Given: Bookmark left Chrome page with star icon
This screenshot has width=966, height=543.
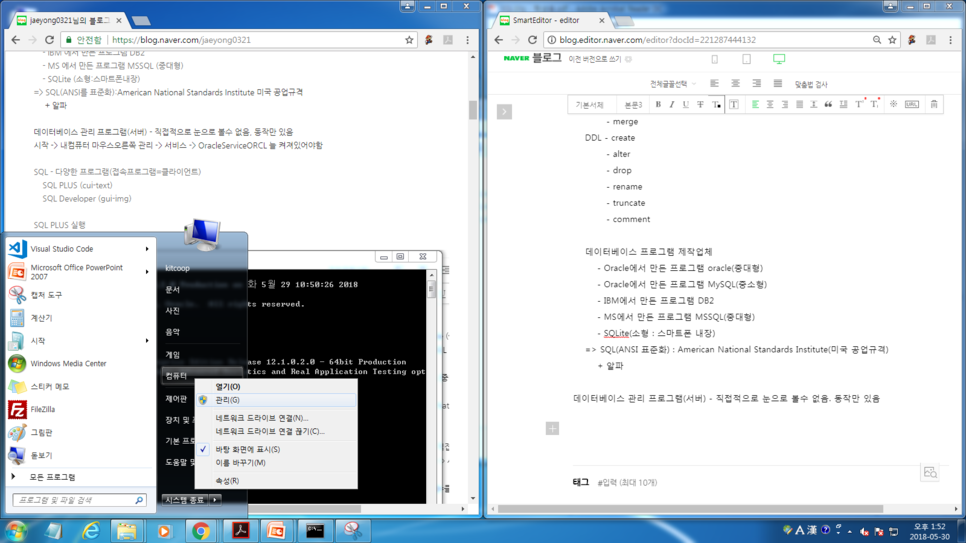Looking at the screenshot, I should point(409,40).
